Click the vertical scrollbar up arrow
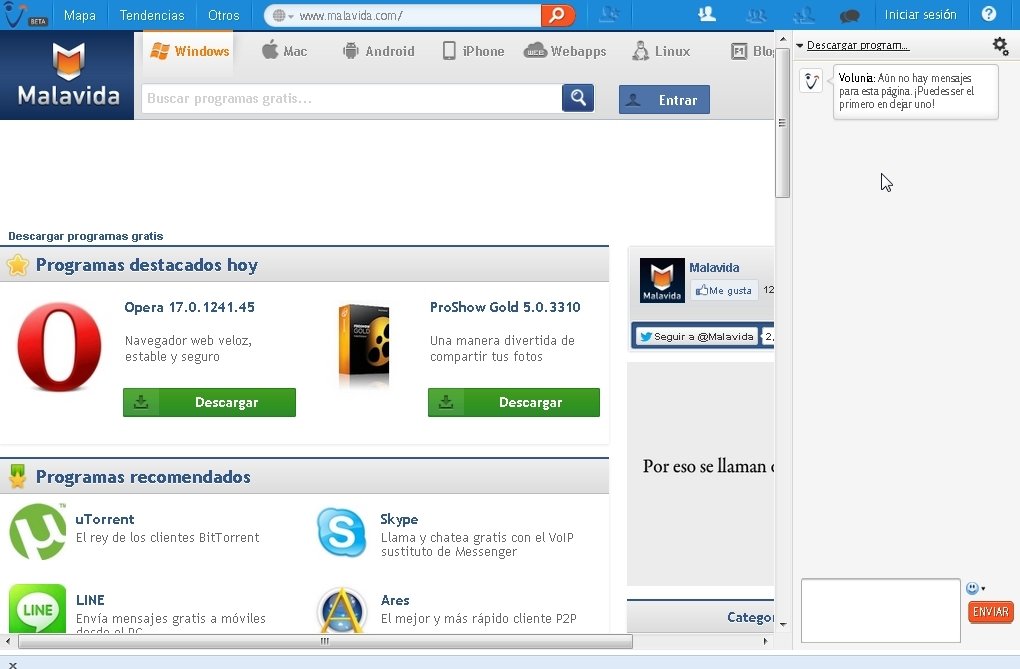 click(783, 39)
